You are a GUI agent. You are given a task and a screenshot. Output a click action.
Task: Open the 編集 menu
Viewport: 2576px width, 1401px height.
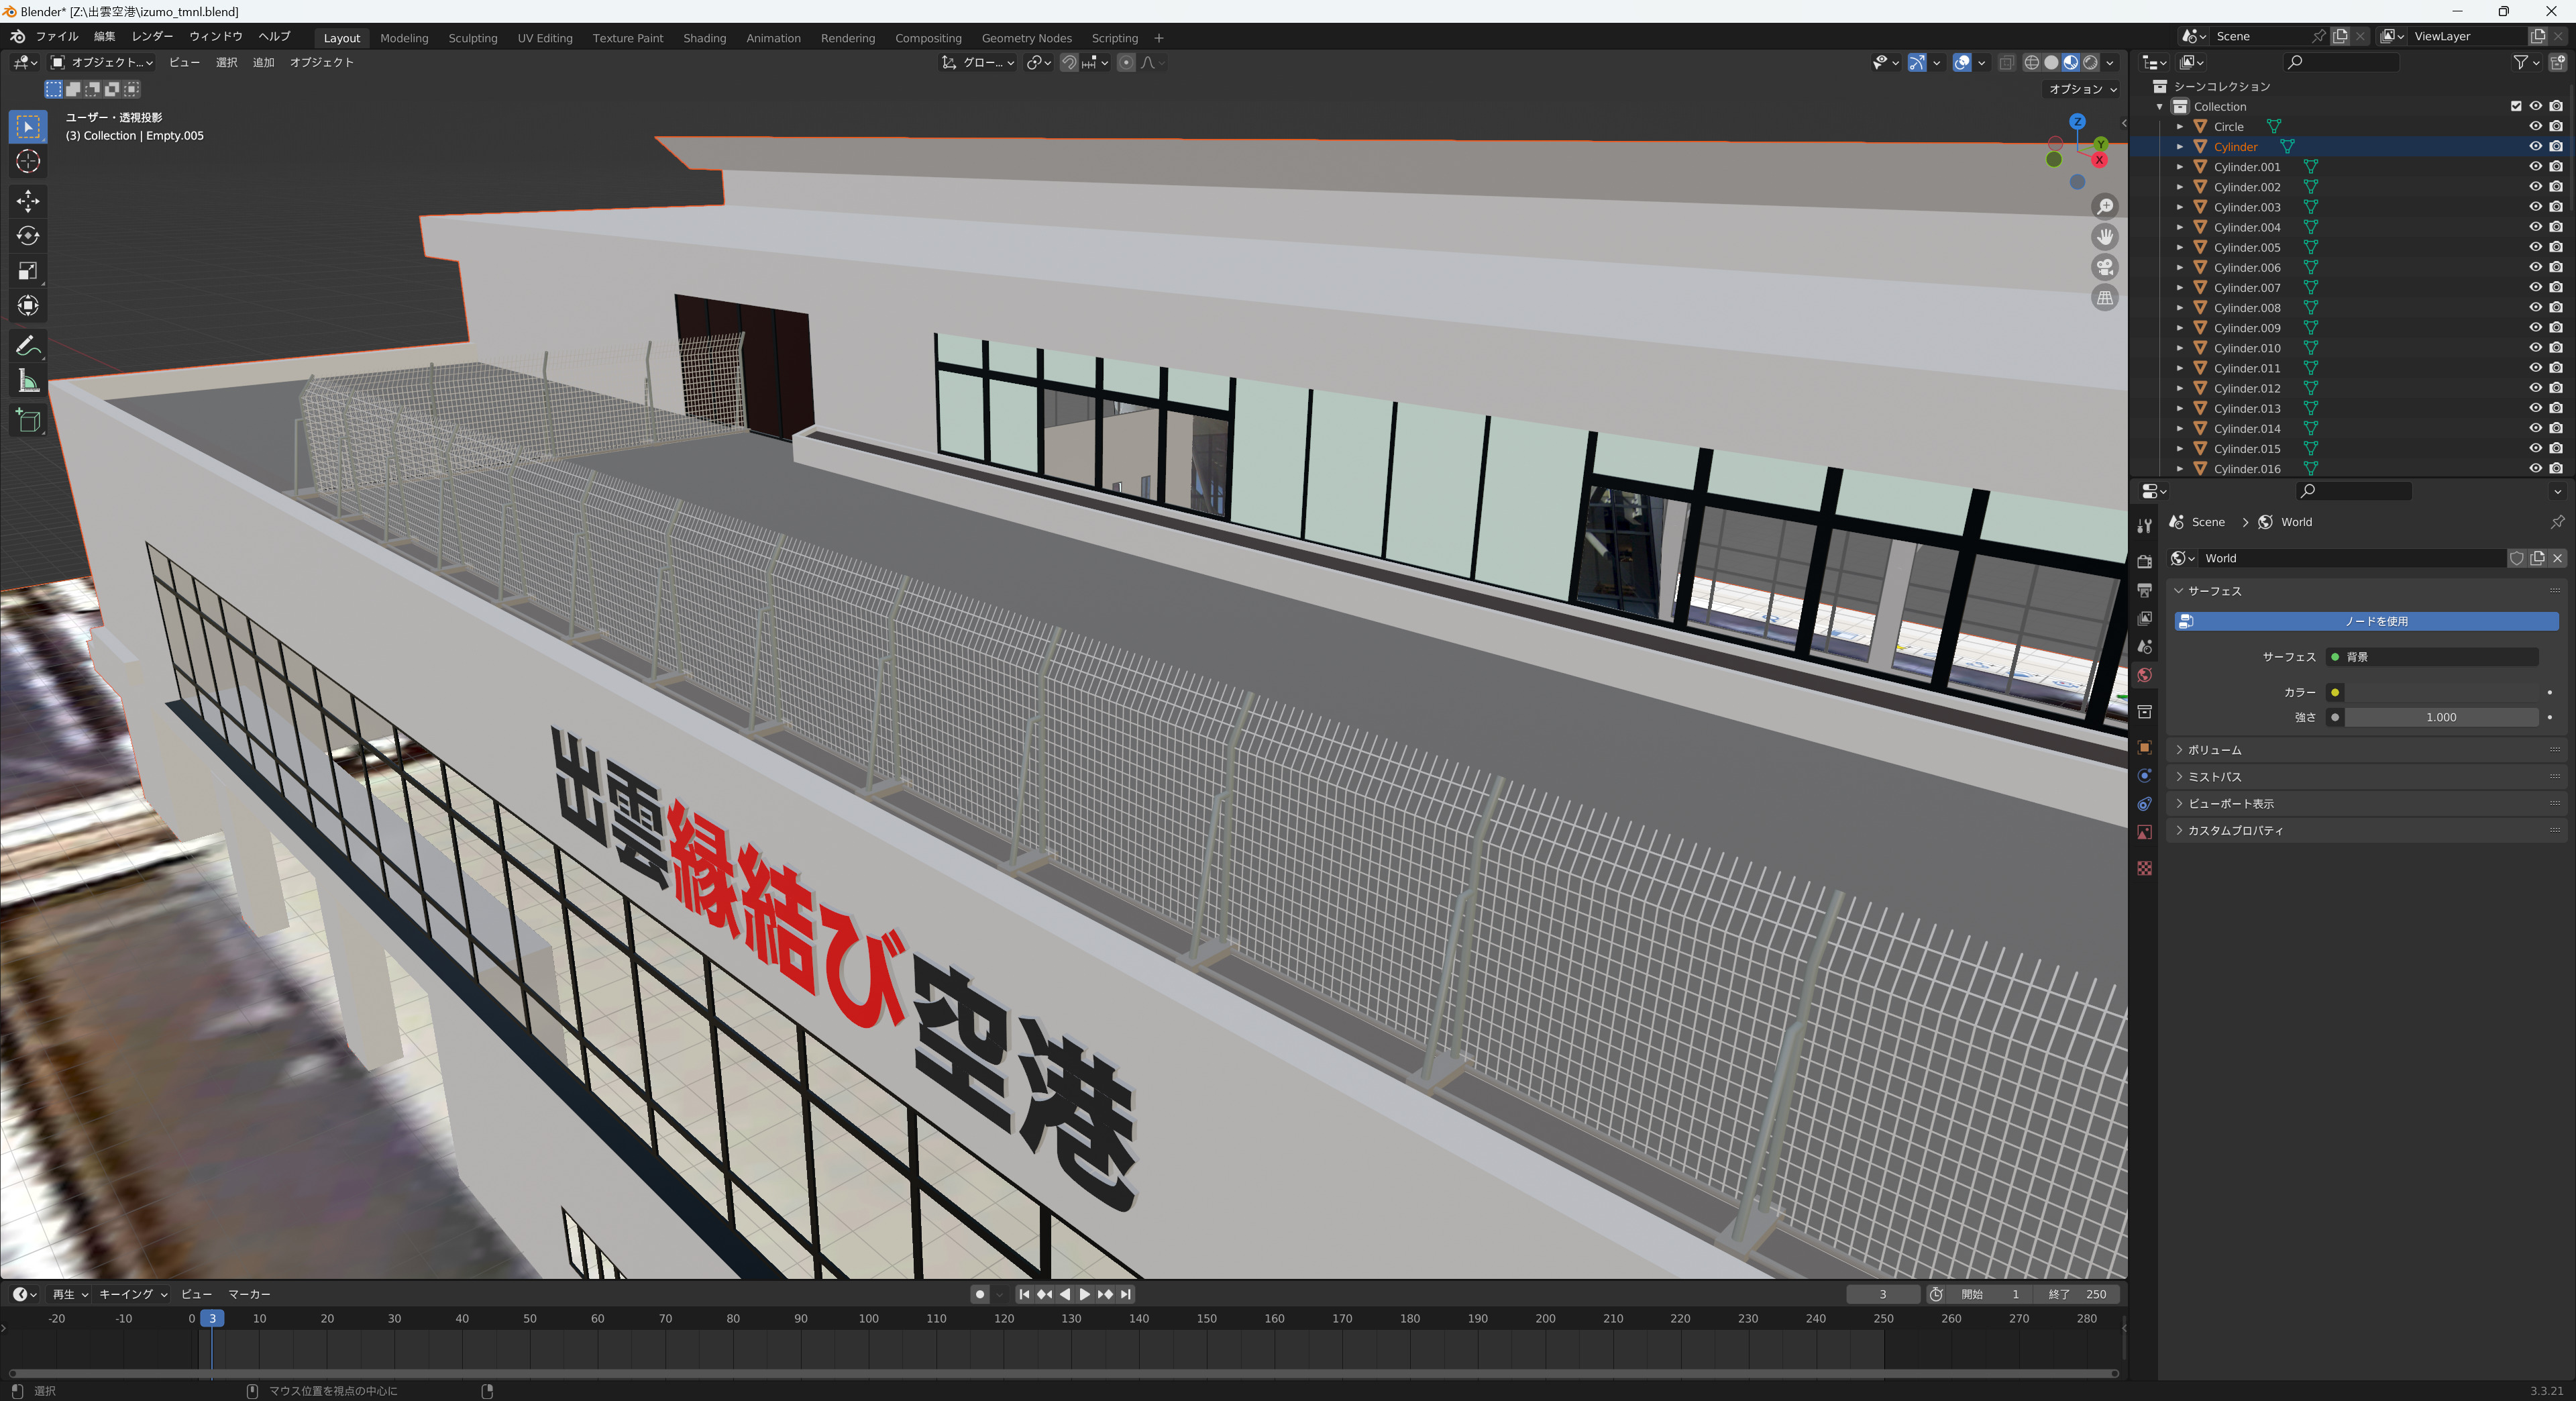pos(105,37)
